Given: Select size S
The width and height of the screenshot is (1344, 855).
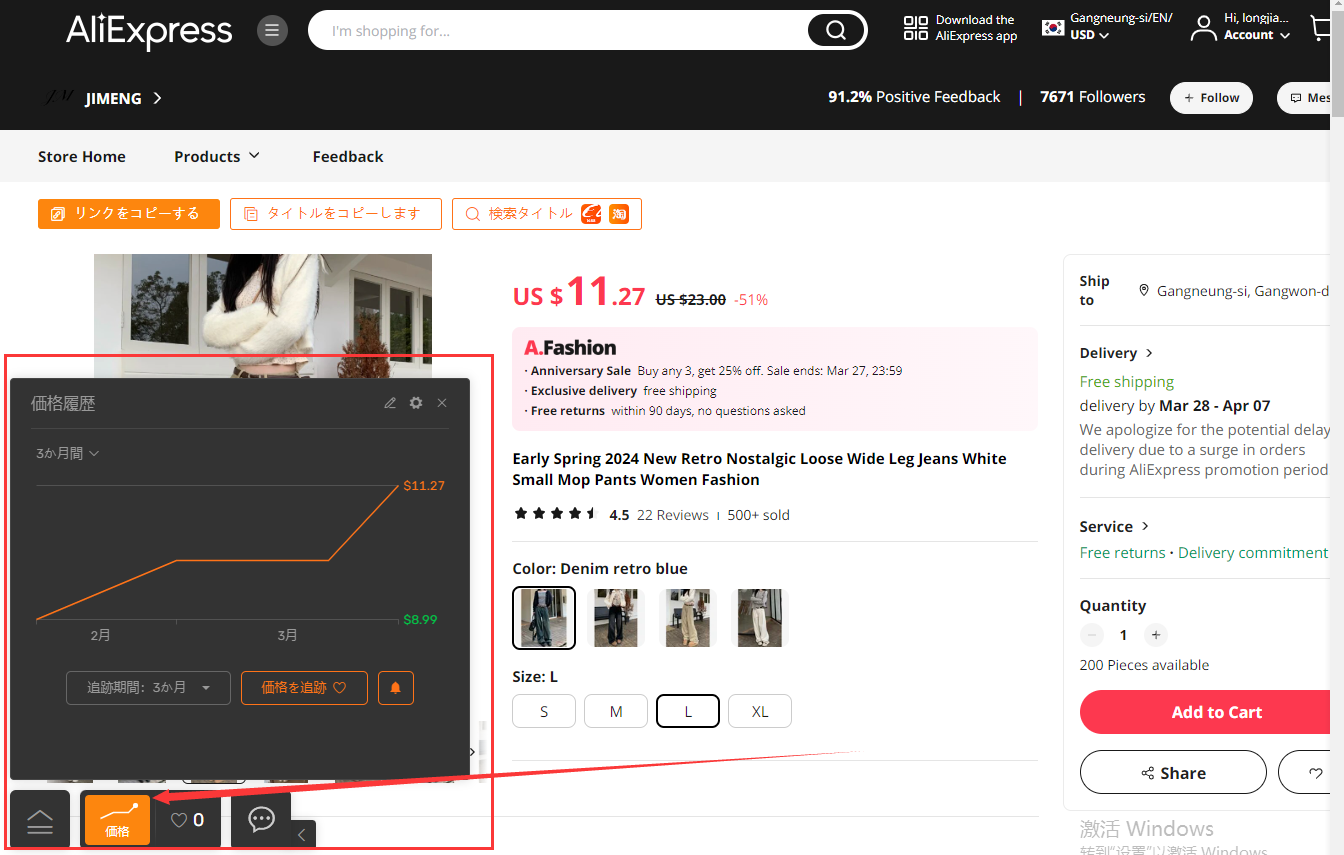Looking at the screenshot, I should point(544,711).
